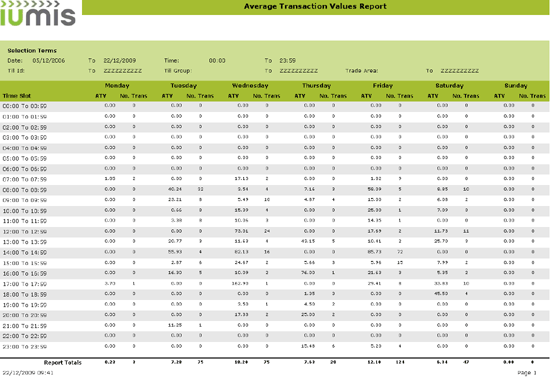Screen dimensions: 550x380
Task: Click the Saturday column header
Action: (x=449, y=86)
